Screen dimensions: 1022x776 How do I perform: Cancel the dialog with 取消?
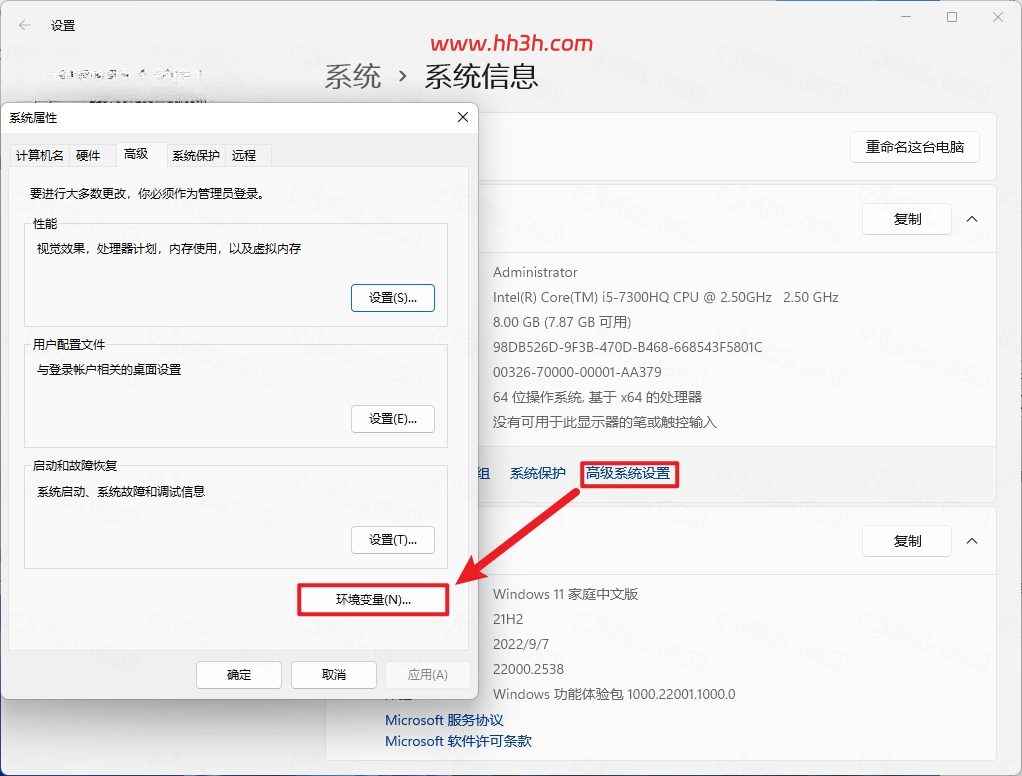(x=334, y=675)
